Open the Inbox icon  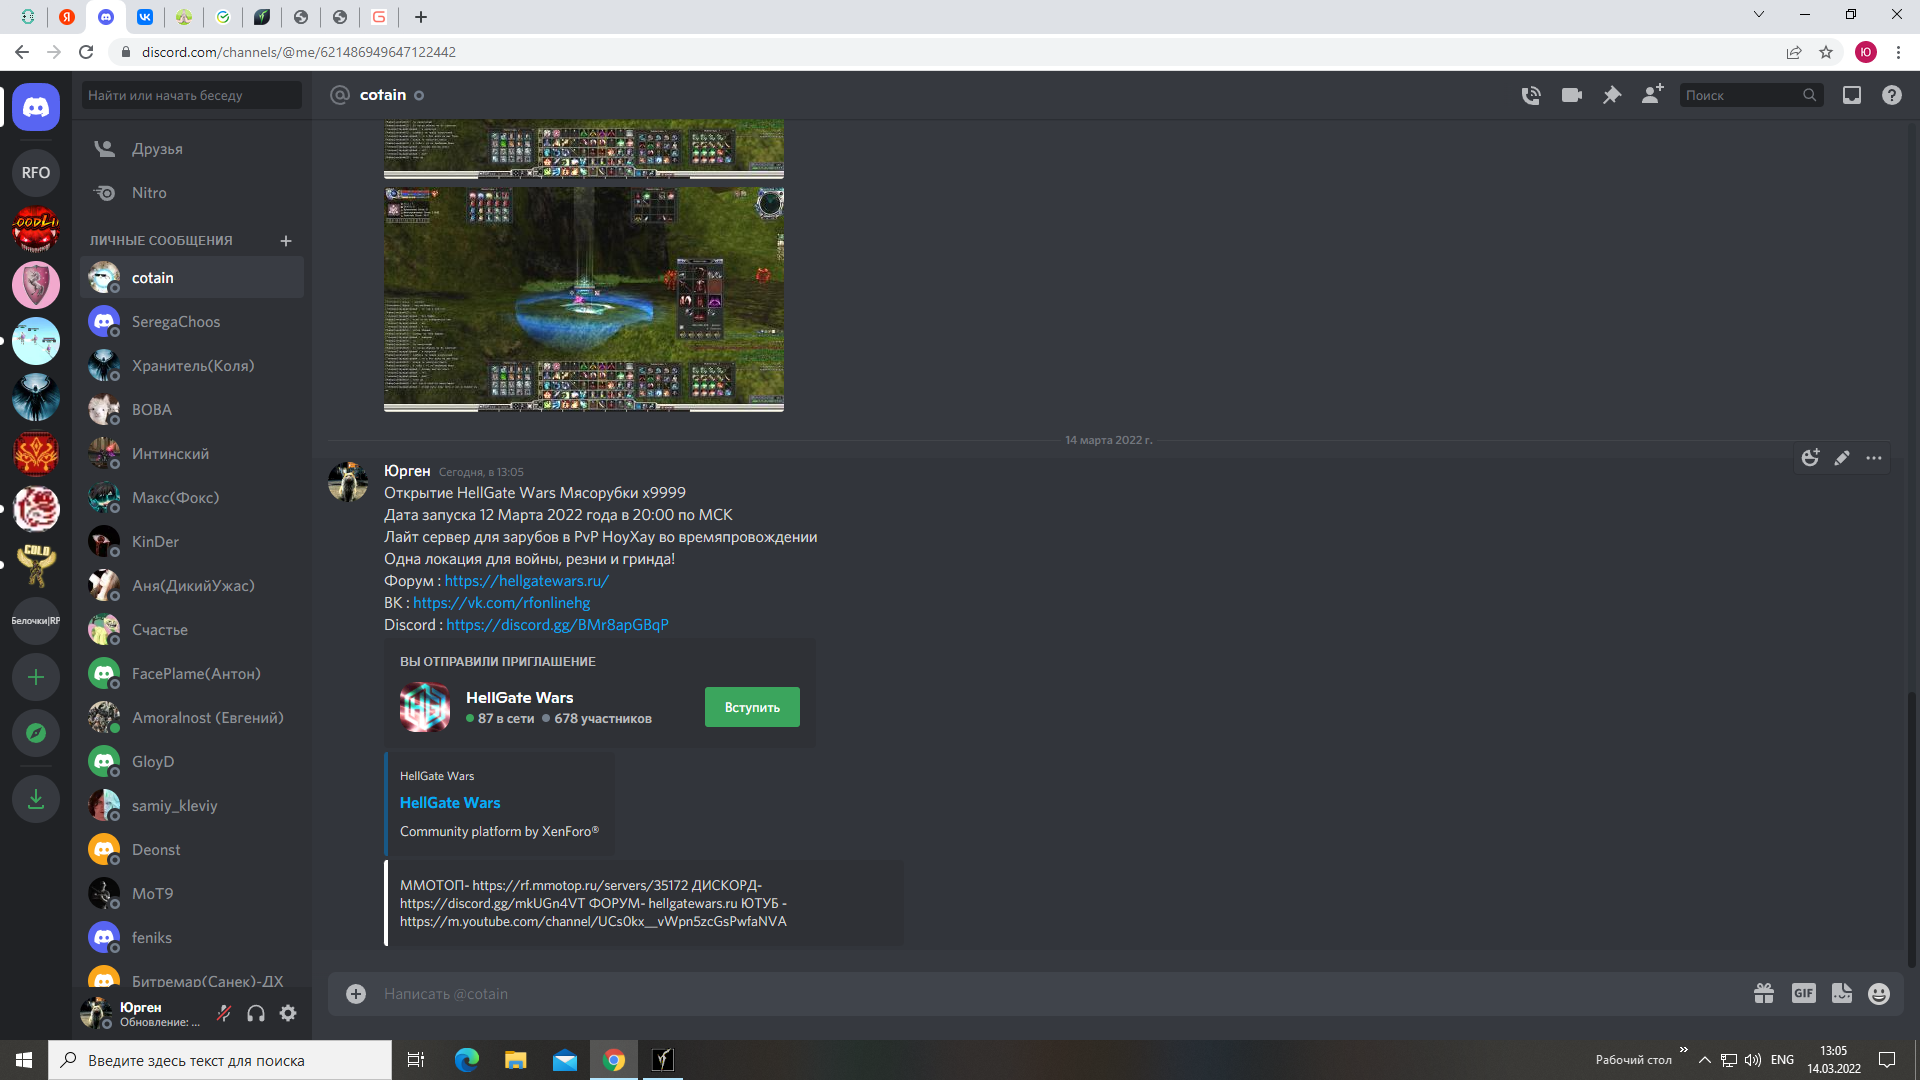tap(1852, 95)
